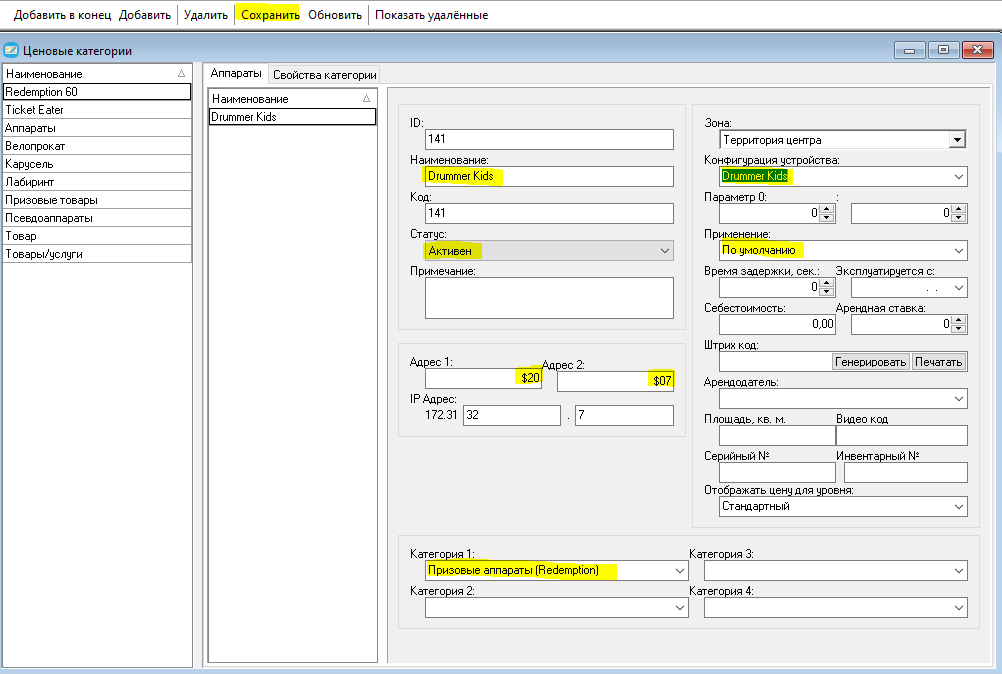Click the Видео код field
The height and width of the screenshot is (674, 1002).
(x=902, y=436)
